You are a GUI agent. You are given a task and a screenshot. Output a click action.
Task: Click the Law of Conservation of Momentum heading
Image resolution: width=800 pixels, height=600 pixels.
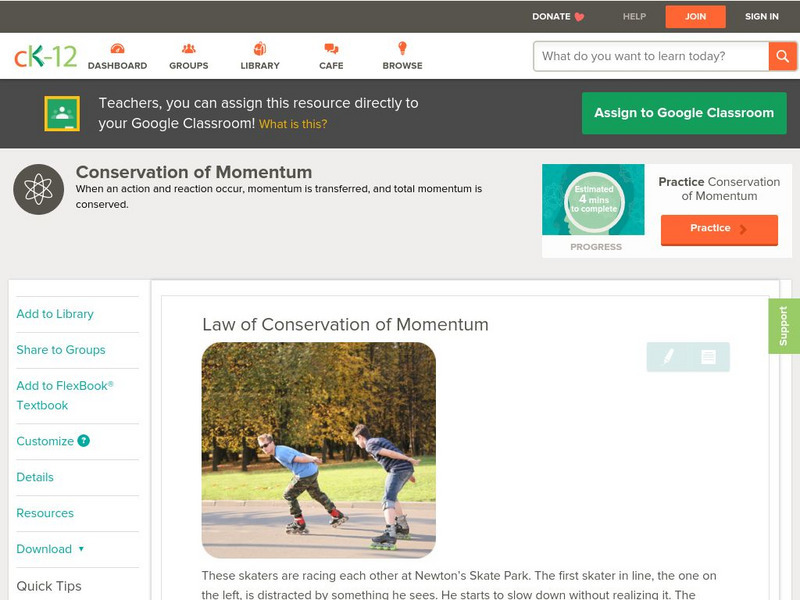click(x=345, y=324)
